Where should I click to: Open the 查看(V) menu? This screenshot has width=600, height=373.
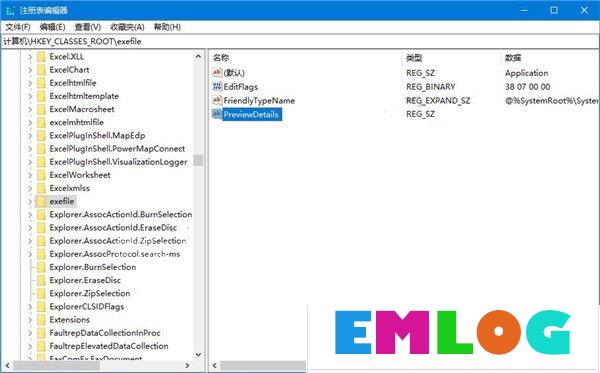88,27
